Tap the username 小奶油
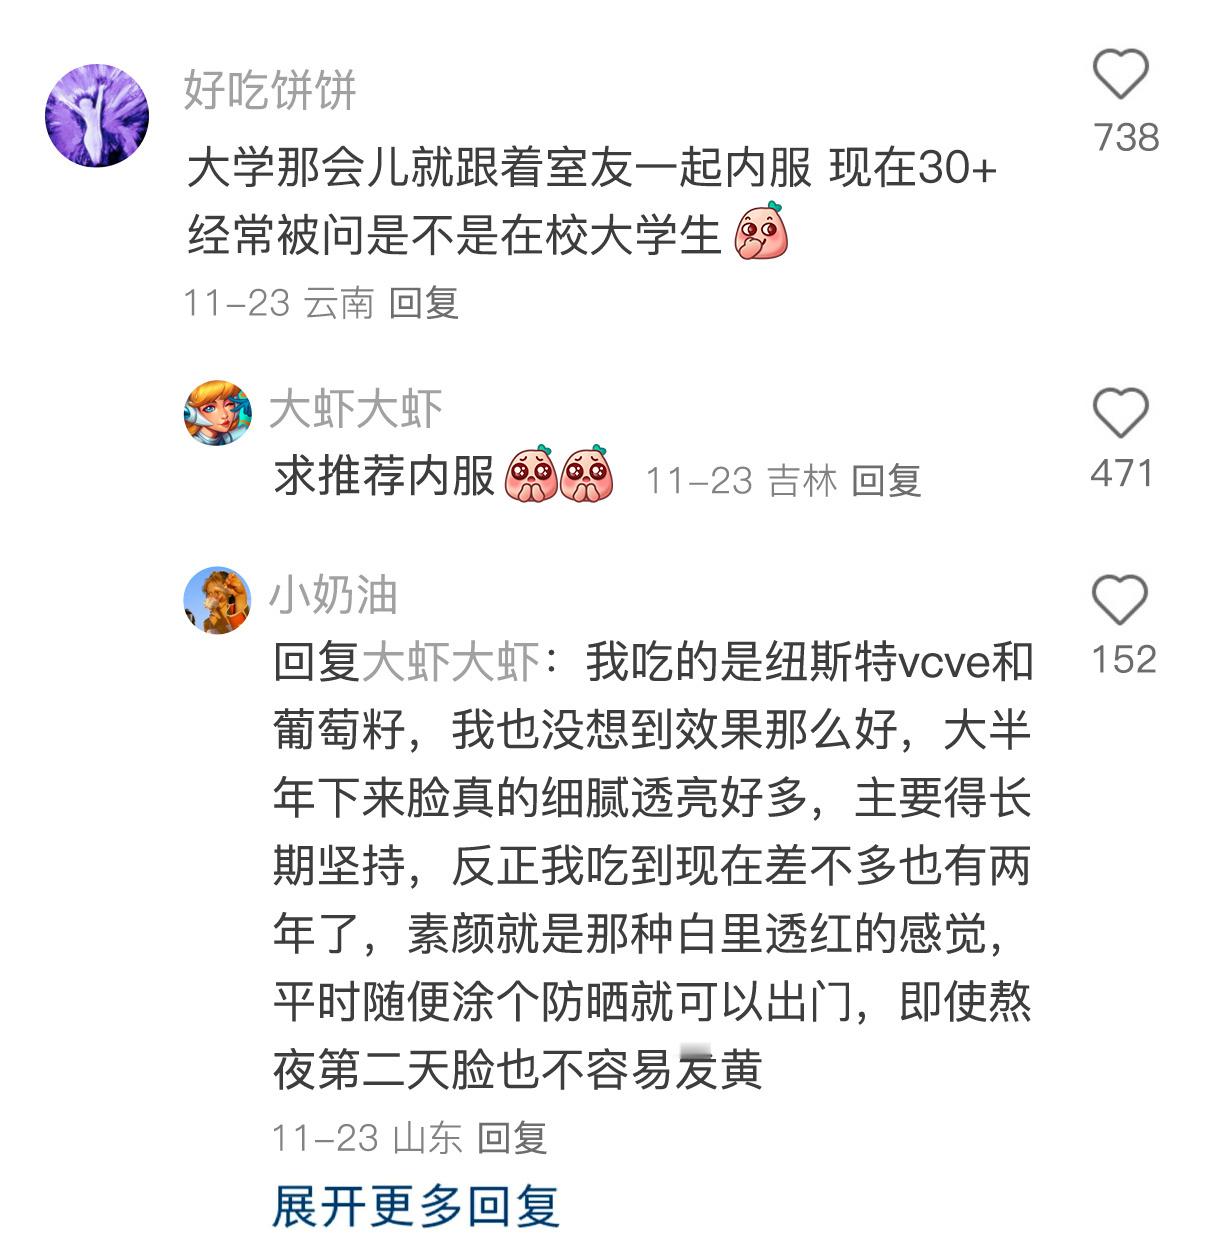 click(x=334, y=595)
